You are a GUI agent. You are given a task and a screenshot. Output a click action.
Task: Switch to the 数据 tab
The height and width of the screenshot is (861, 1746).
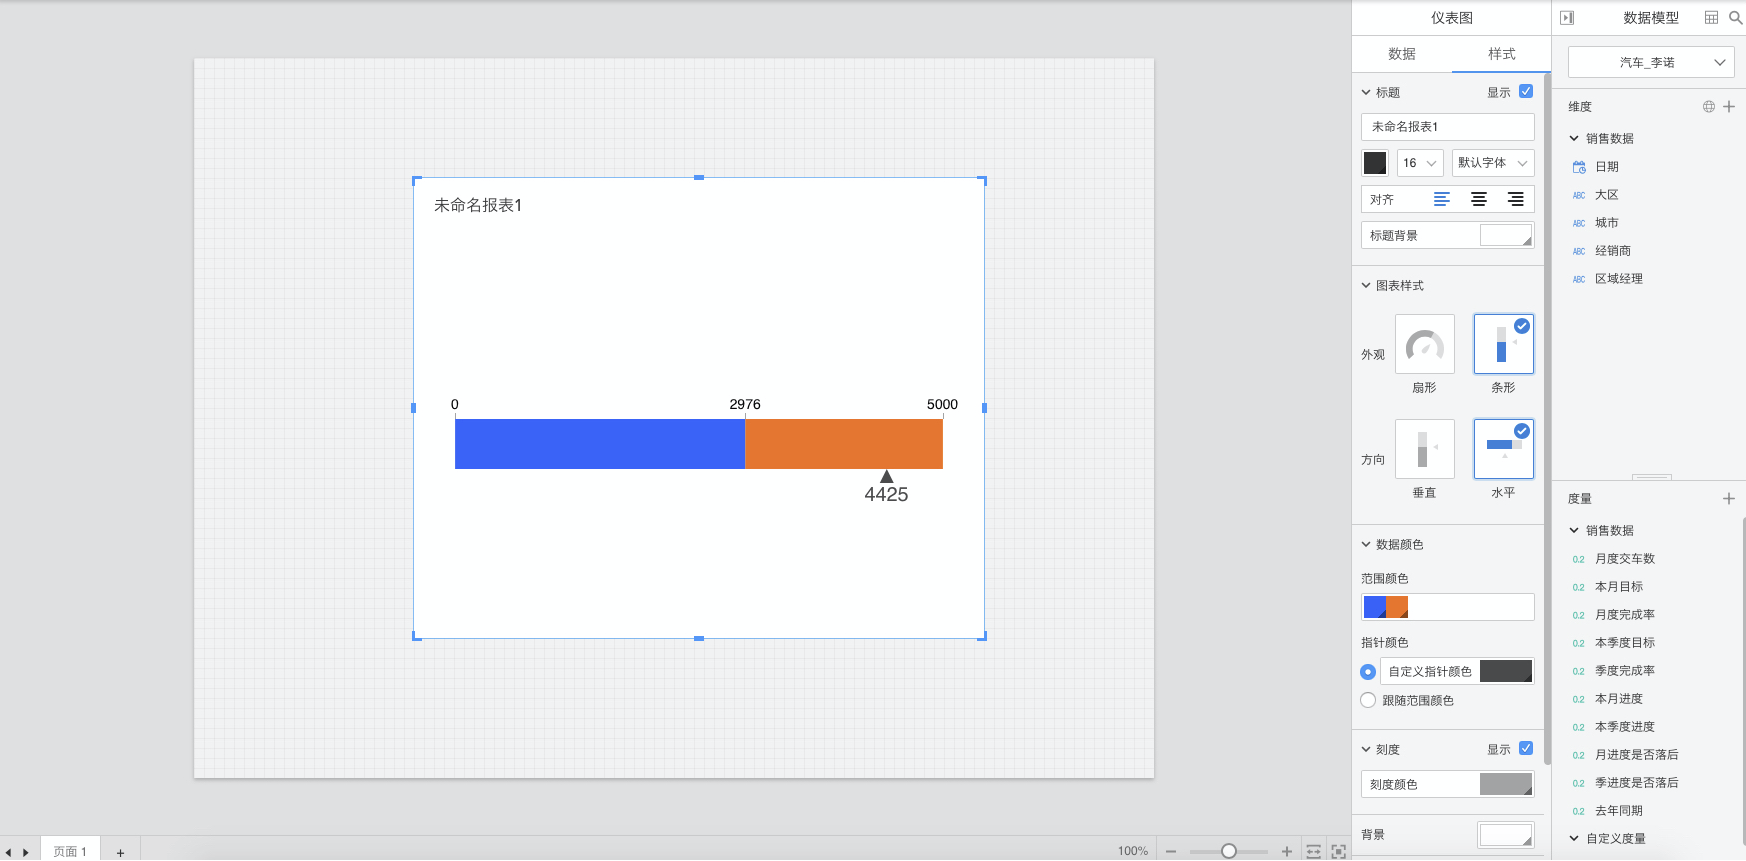point(1402,54)
